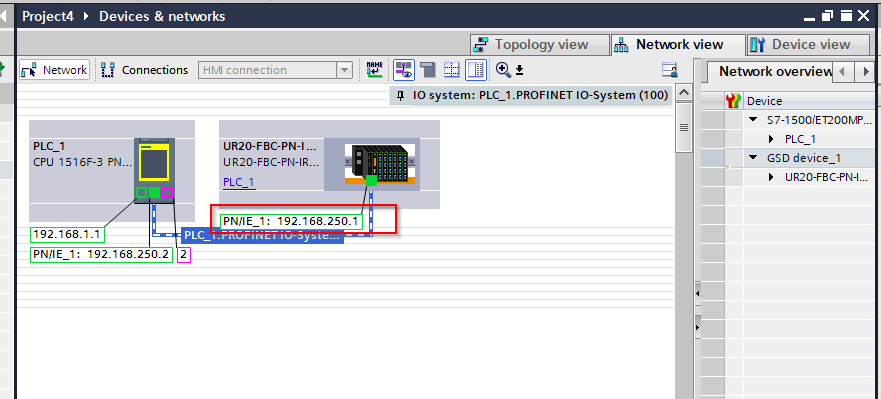Open zoom level dropdown arrow
Viewport: 881px width, 399px height.
pyautogui.click(x=520, y=70)
